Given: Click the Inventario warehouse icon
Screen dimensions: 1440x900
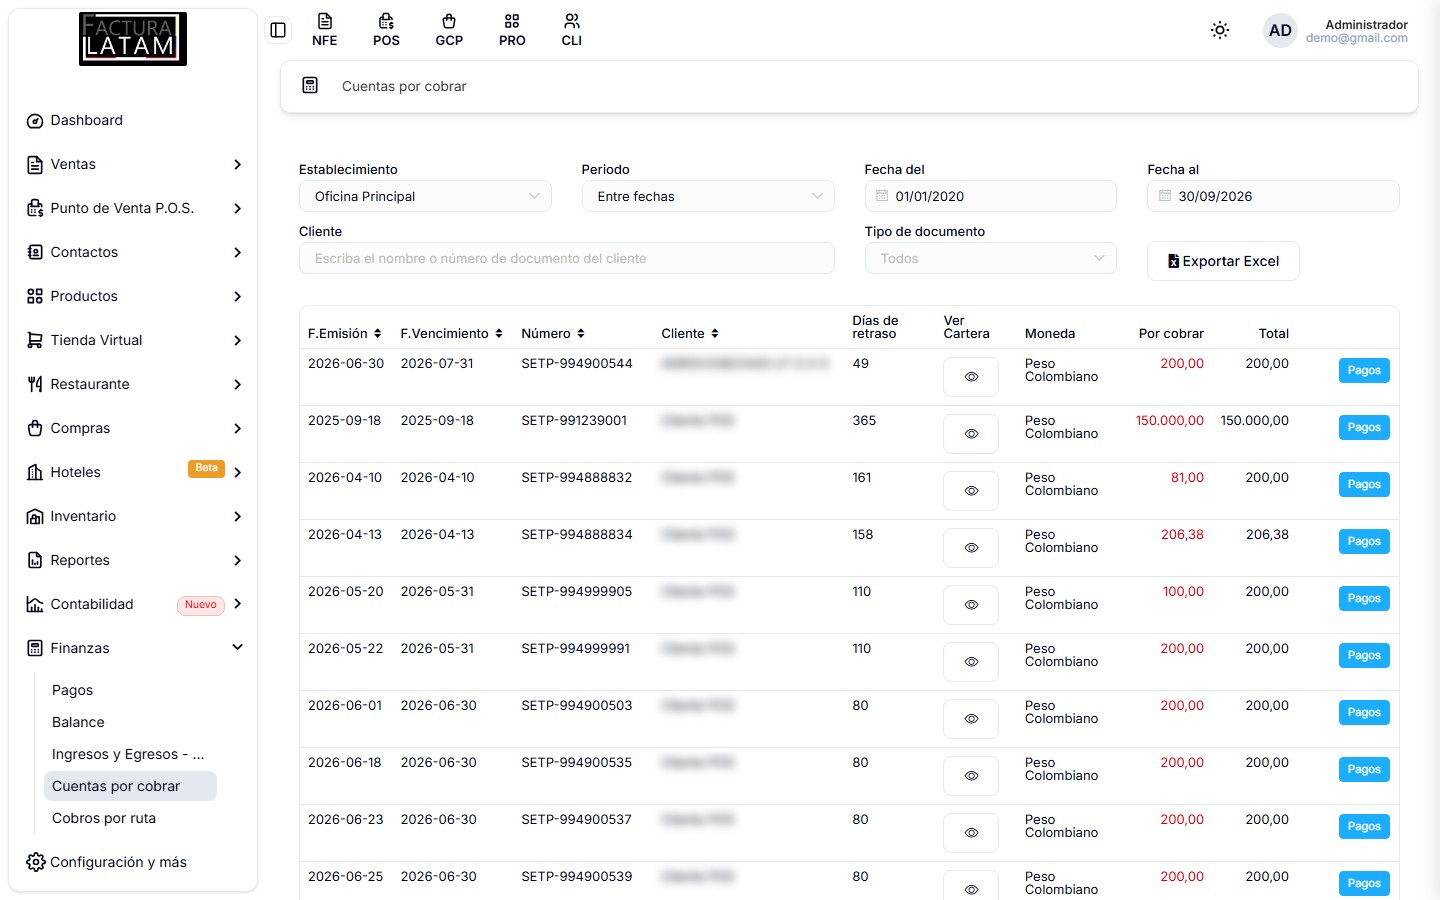Looking at the screenshot, I should (x=35, y=517).
